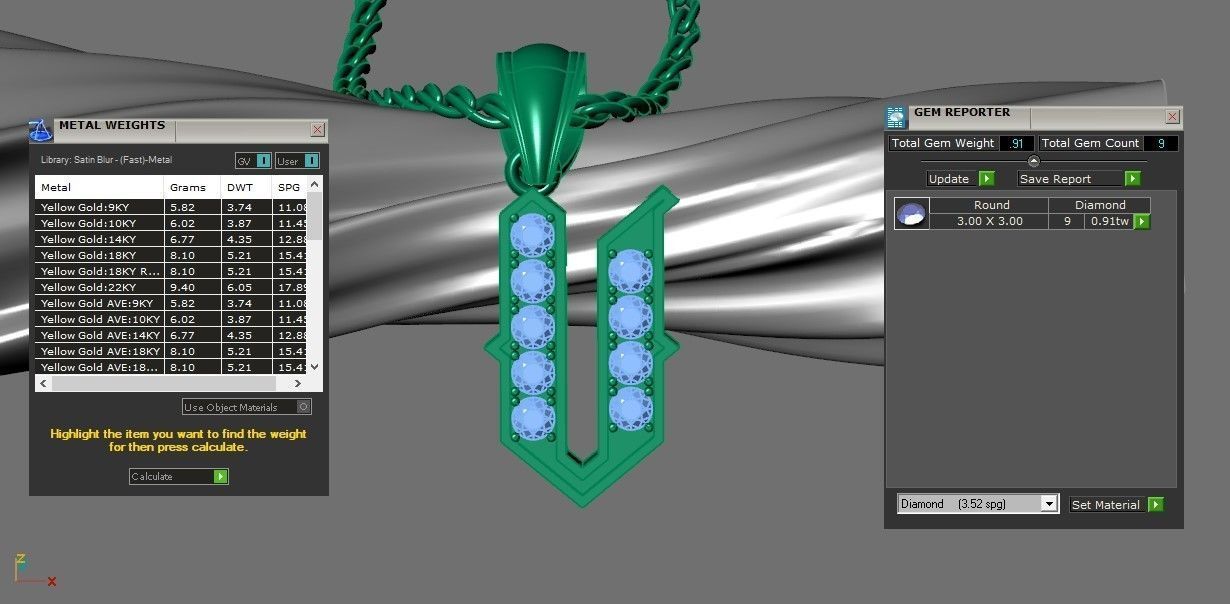
Task: Click green arrow on Calculate button
Action: 220,477
